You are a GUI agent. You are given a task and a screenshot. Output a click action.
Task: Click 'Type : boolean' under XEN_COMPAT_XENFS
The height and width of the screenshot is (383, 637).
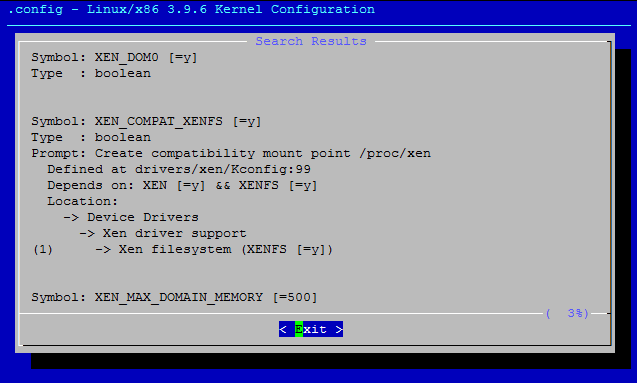click(x=91, y=137)
